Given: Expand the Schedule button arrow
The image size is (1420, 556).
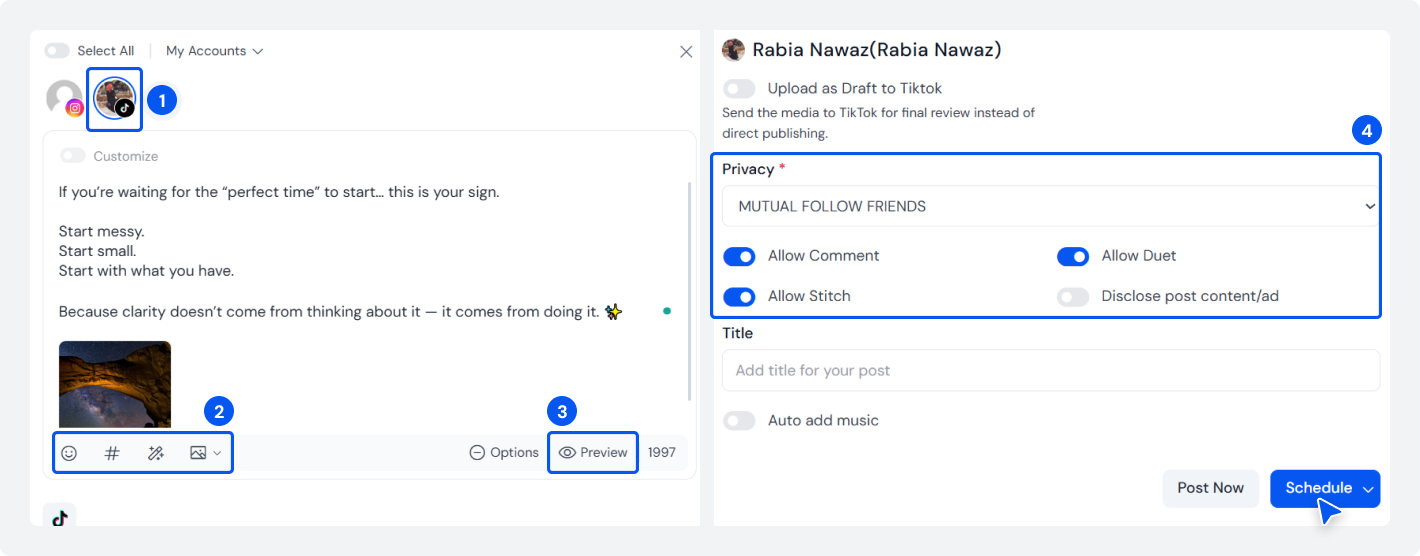Looking at the screenshot, I should [1368, 489].
